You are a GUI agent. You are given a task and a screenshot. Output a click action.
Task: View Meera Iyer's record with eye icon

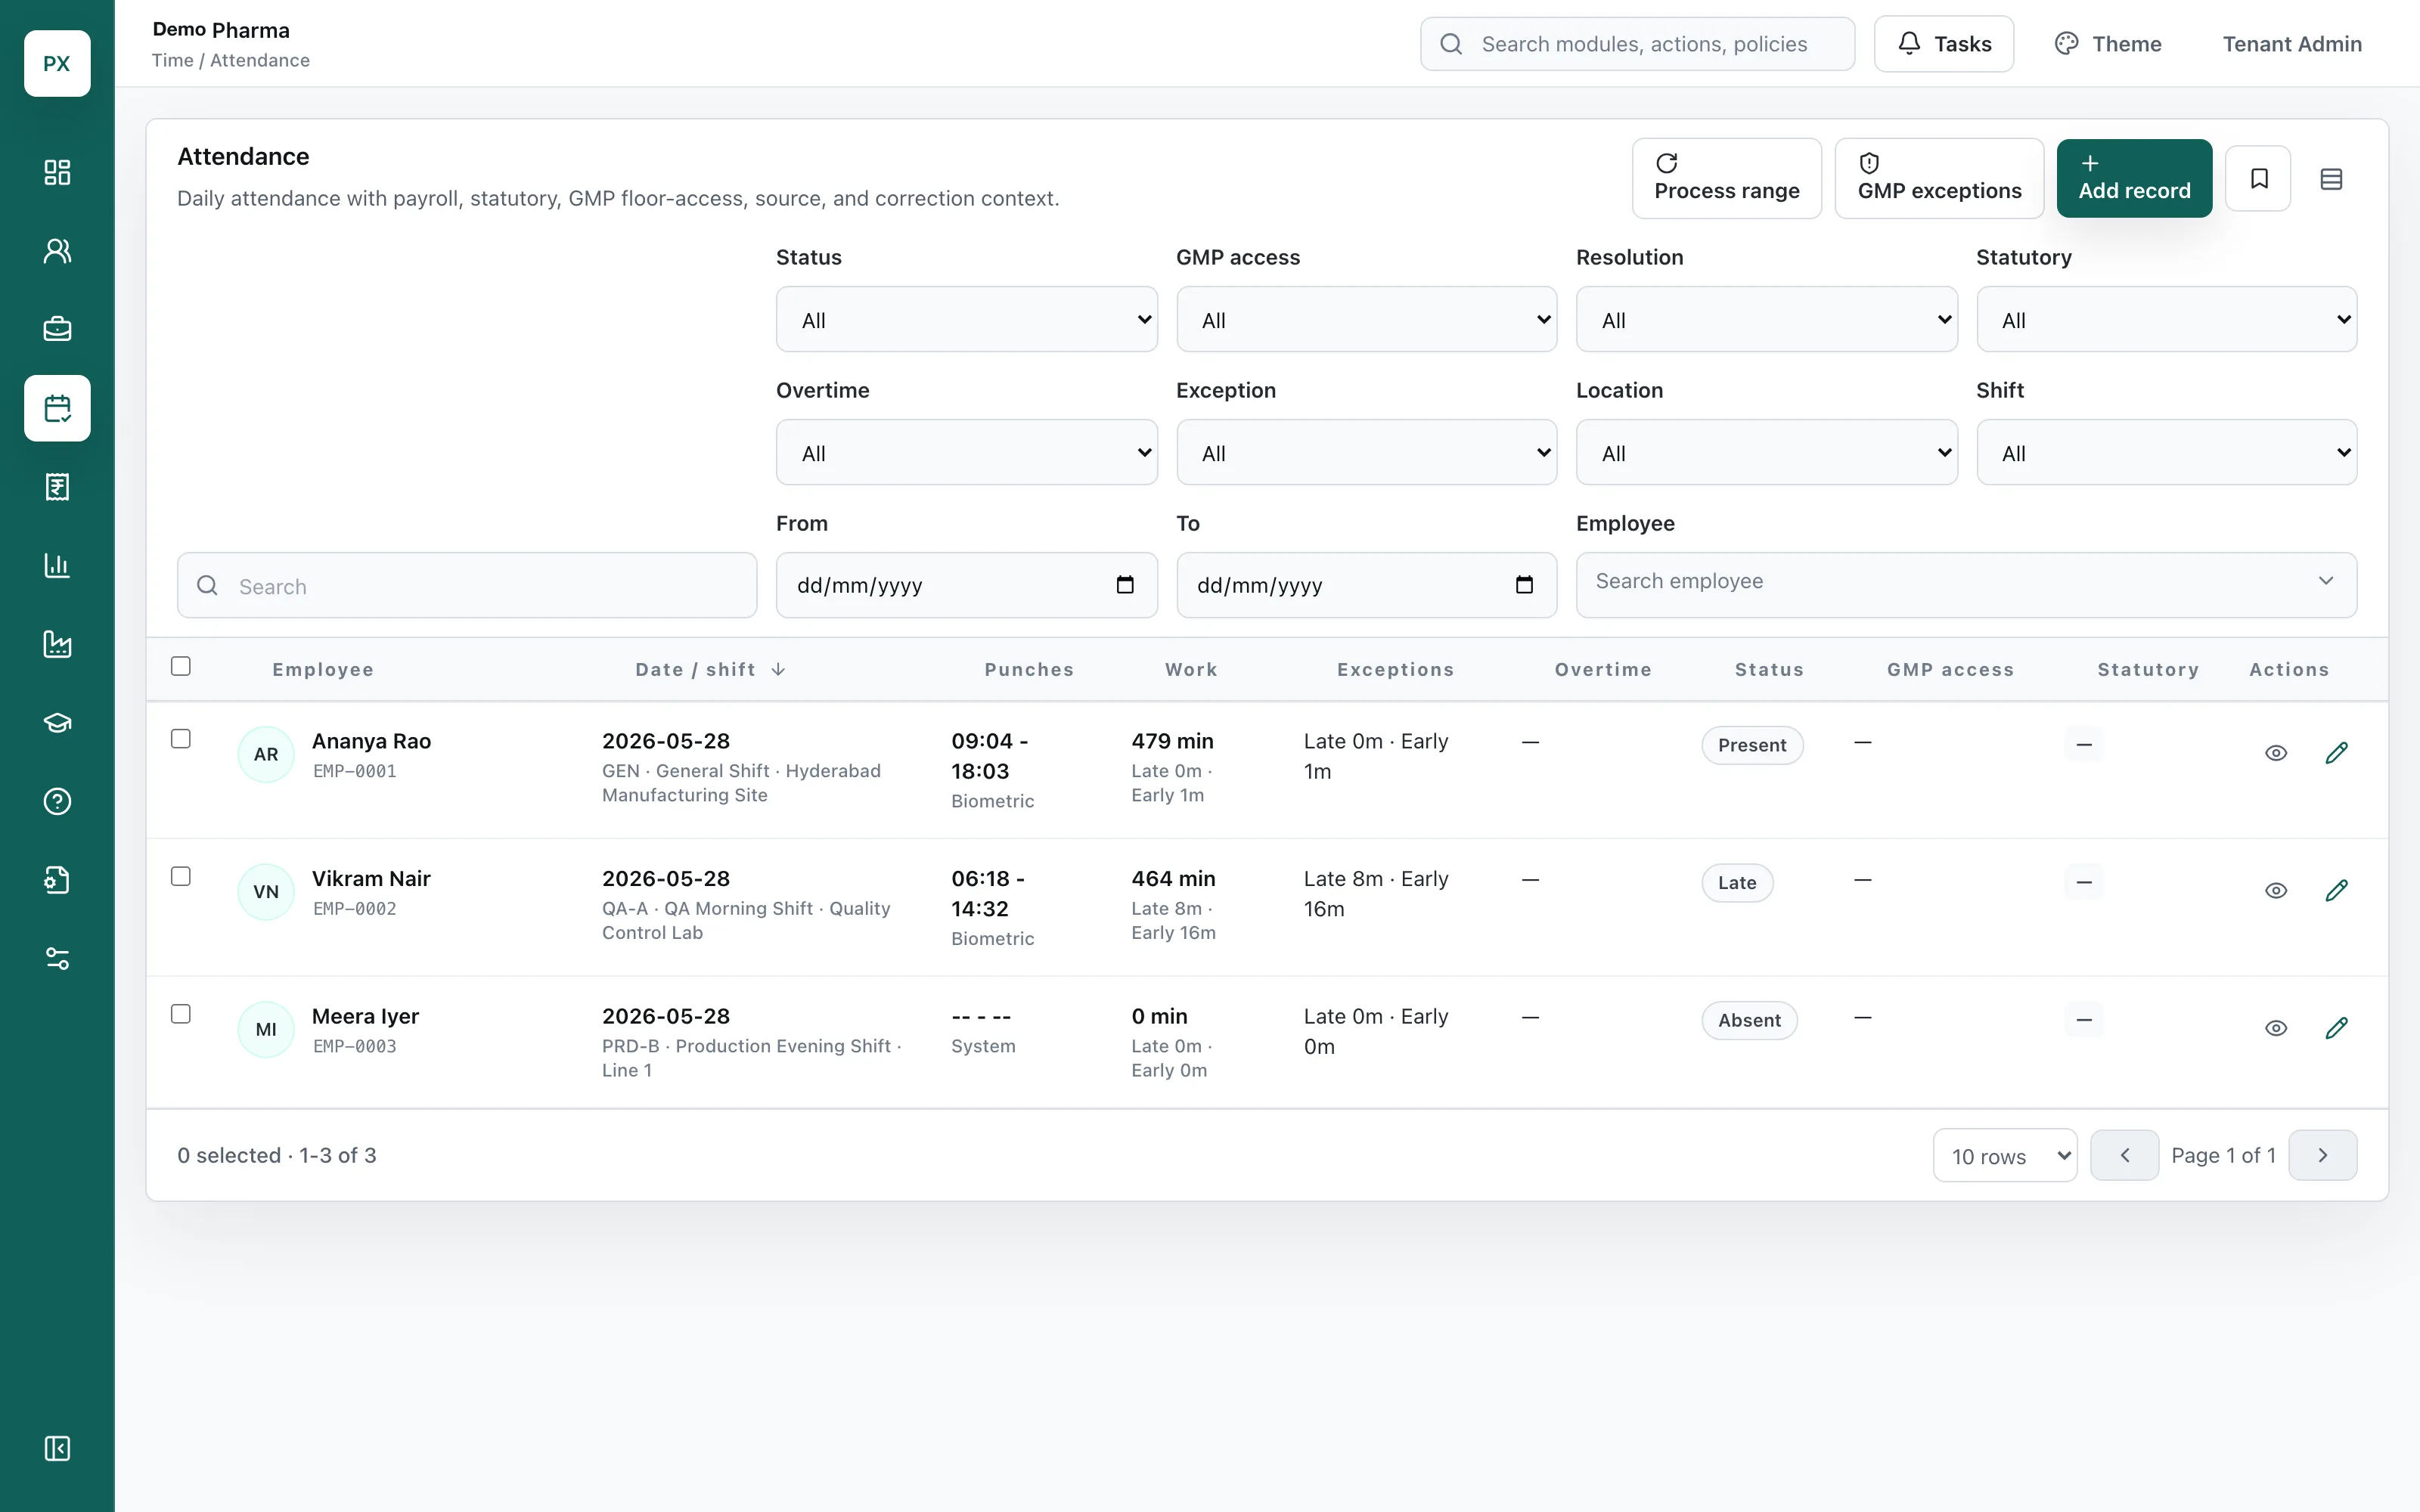tap(2276, 1028)
